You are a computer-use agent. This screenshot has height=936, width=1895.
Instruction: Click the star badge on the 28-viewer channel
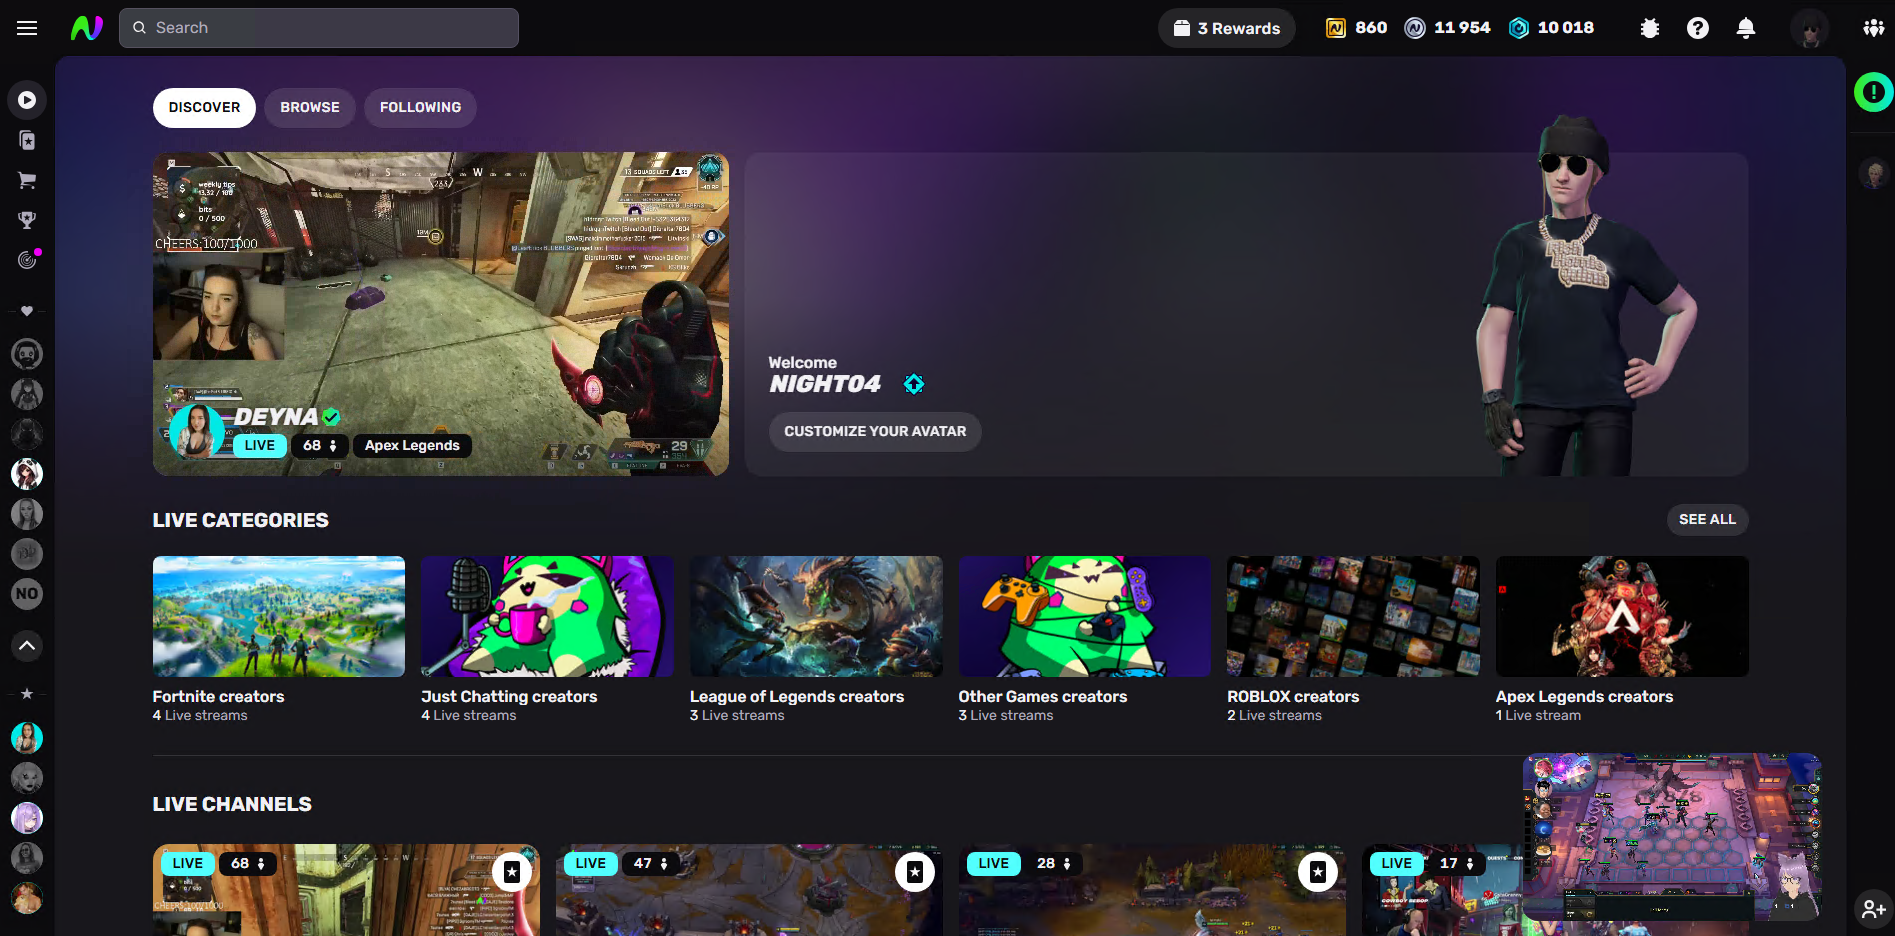click(x=1318, y=872)
